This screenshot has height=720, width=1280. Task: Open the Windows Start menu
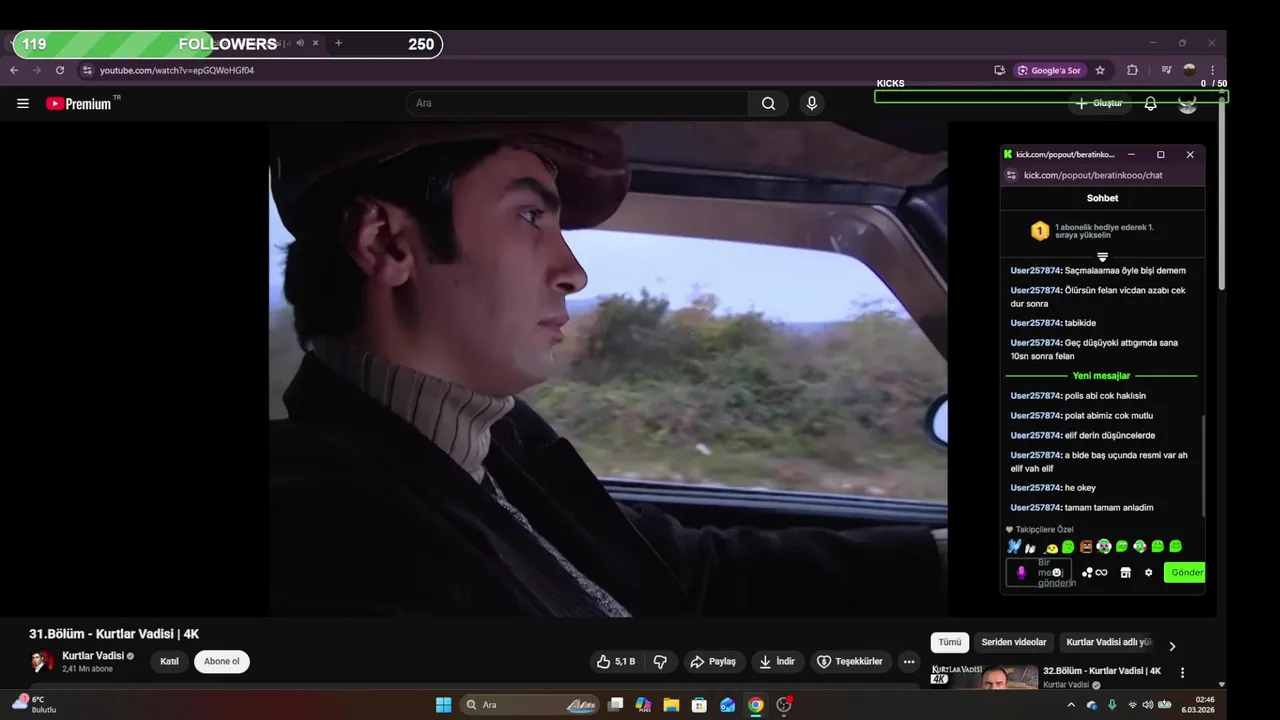[x=443, y=705]
